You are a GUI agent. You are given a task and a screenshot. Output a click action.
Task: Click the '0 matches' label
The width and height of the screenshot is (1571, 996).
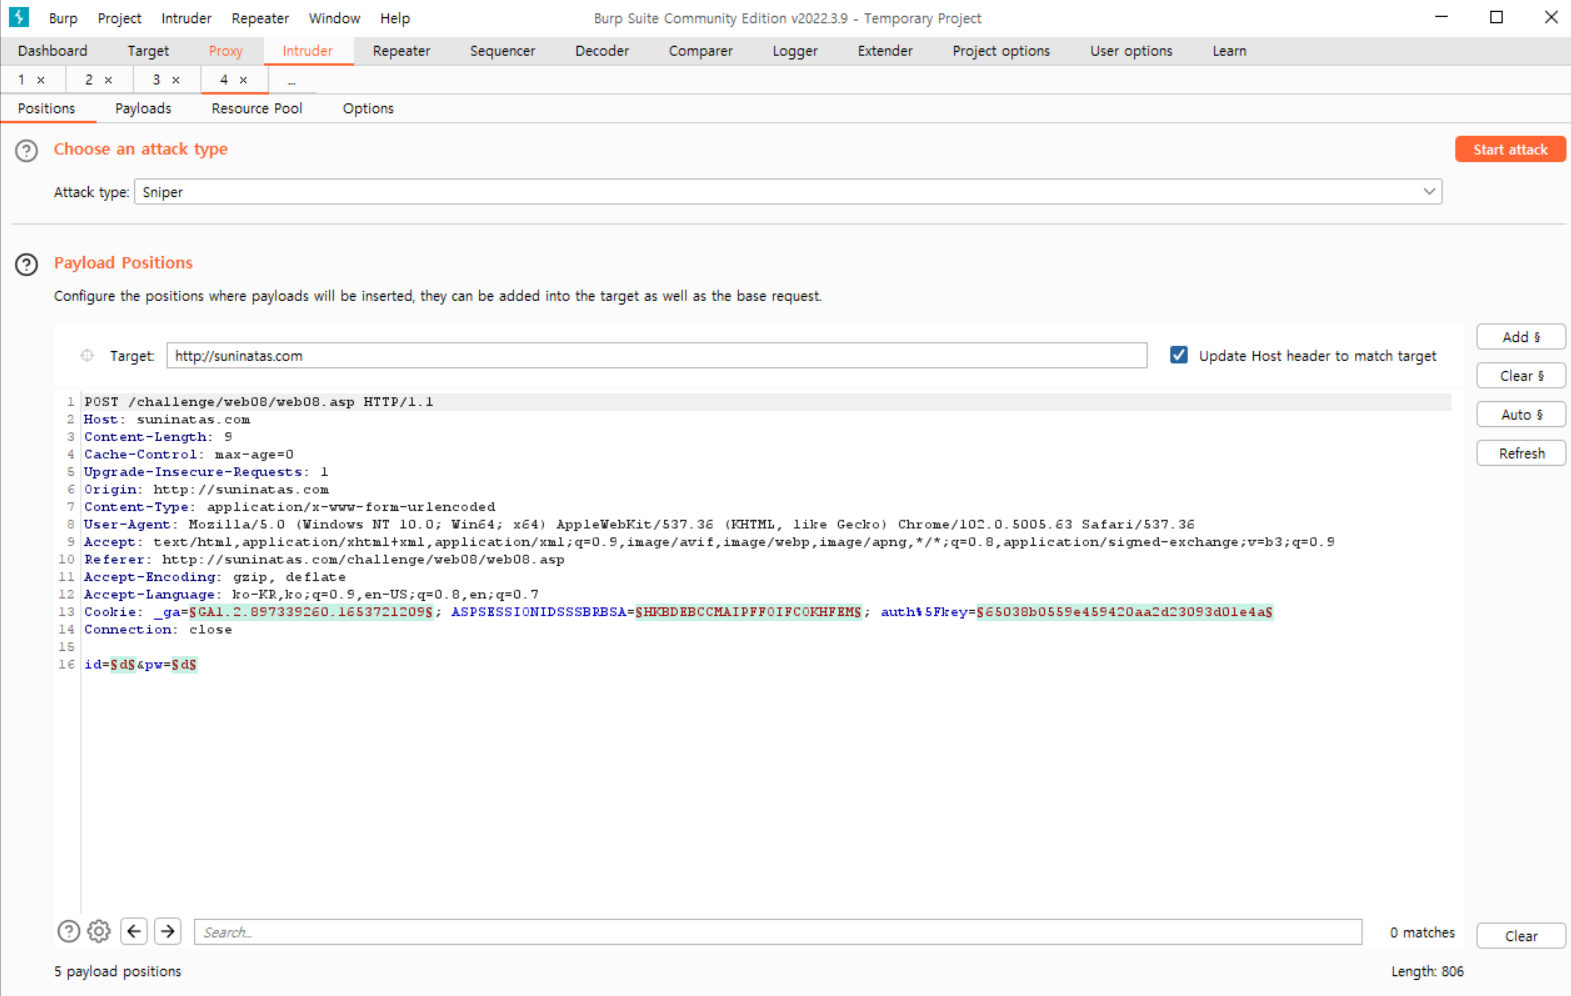point(1422,932)
